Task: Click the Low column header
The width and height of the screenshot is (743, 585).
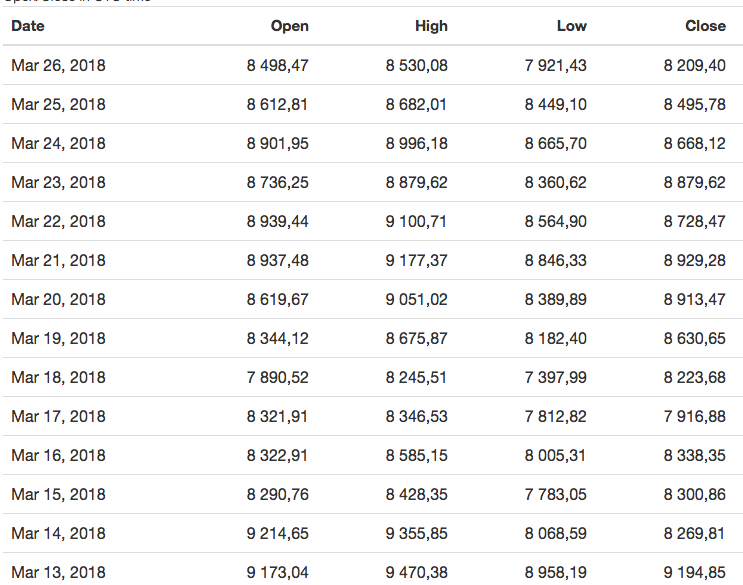Action: point(571,26)
